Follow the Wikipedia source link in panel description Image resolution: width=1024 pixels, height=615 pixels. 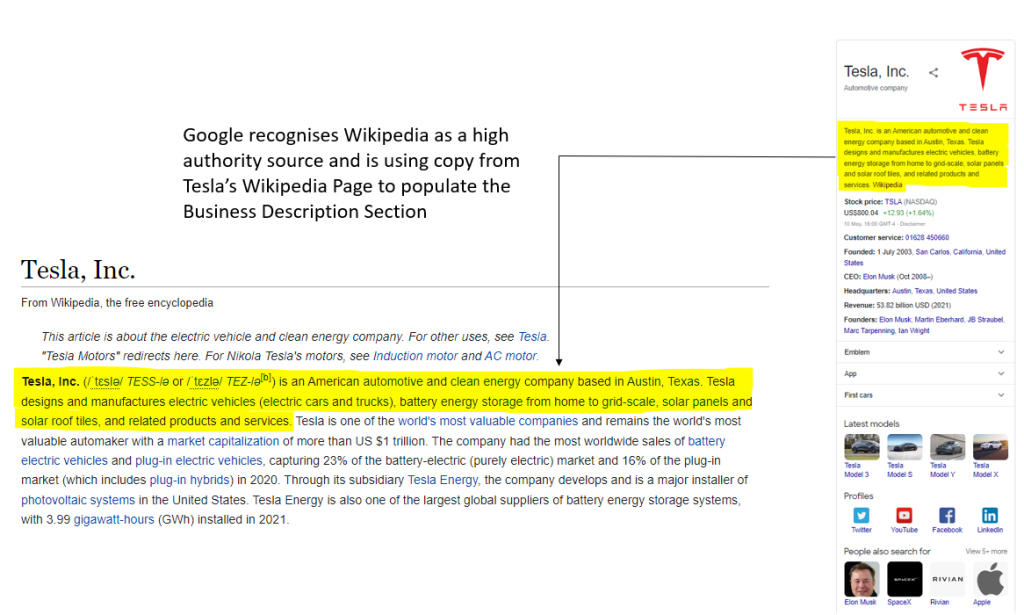coord(887,185)
